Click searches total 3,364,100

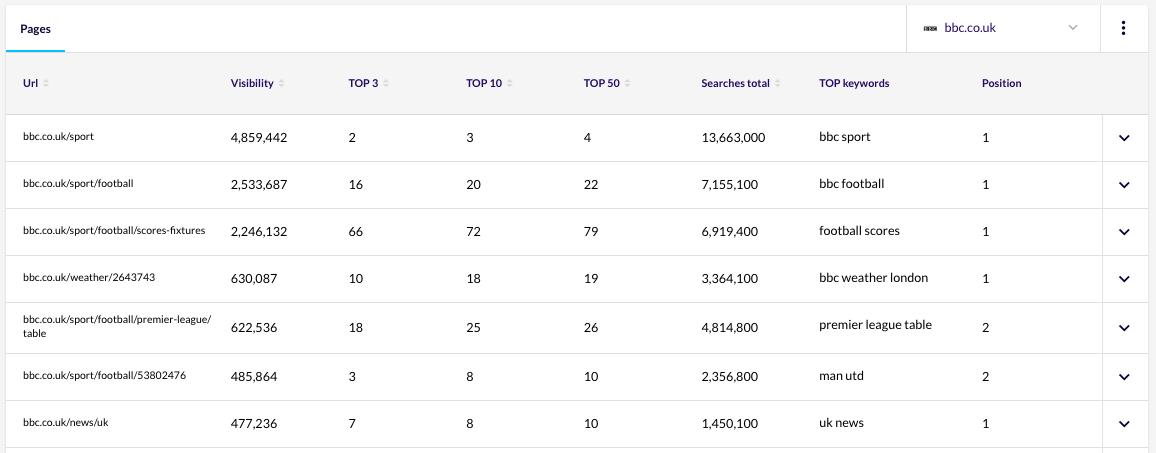[x=730, y=279]
